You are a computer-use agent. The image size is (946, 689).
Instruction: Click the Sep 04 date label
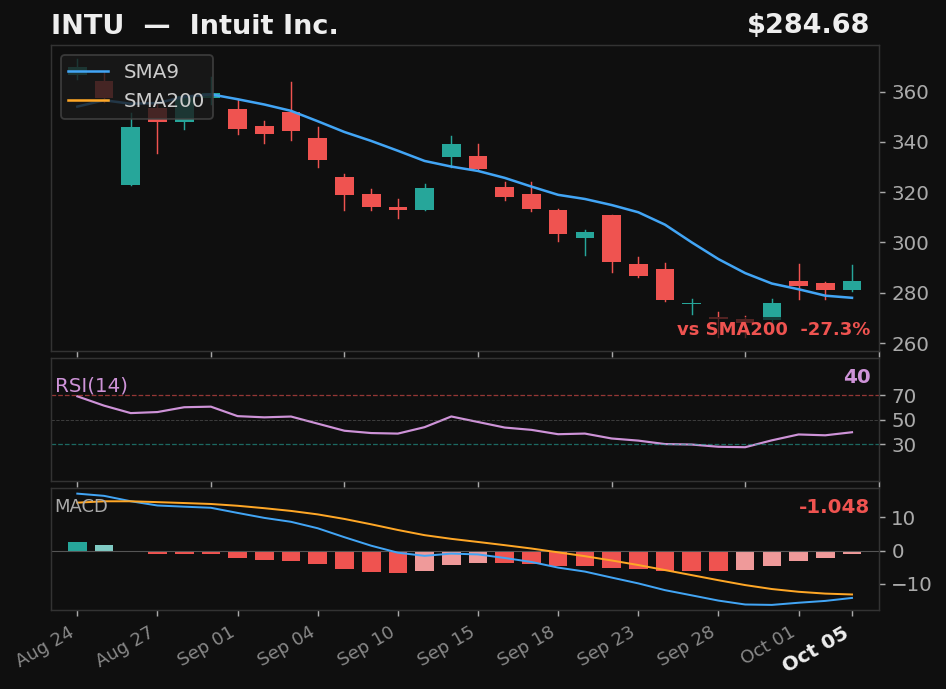(286, 646)
